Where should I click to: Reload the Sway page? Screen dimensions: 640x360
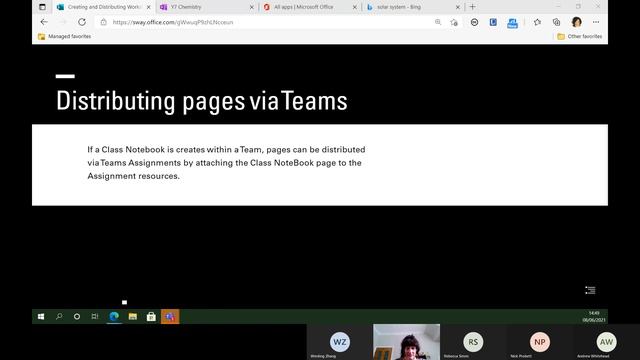coord(82,22)
